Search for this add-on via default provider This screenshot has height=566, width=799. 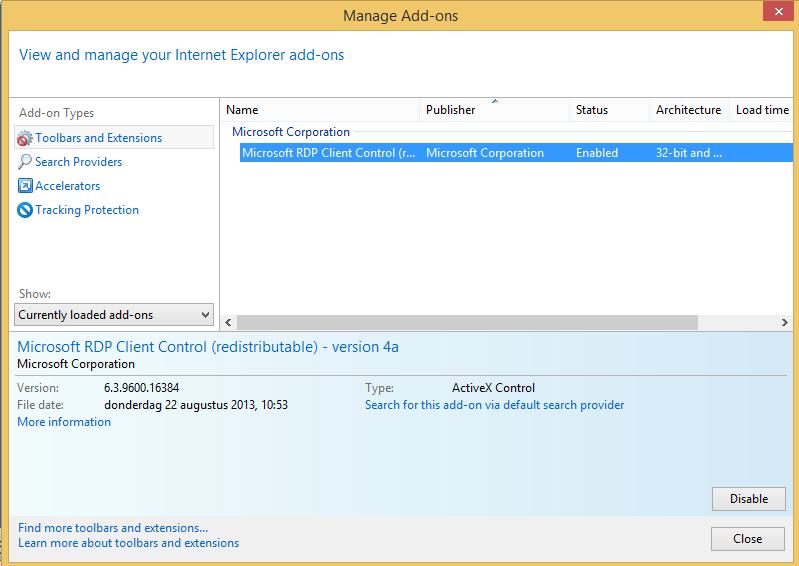click(x=494, y=405)
